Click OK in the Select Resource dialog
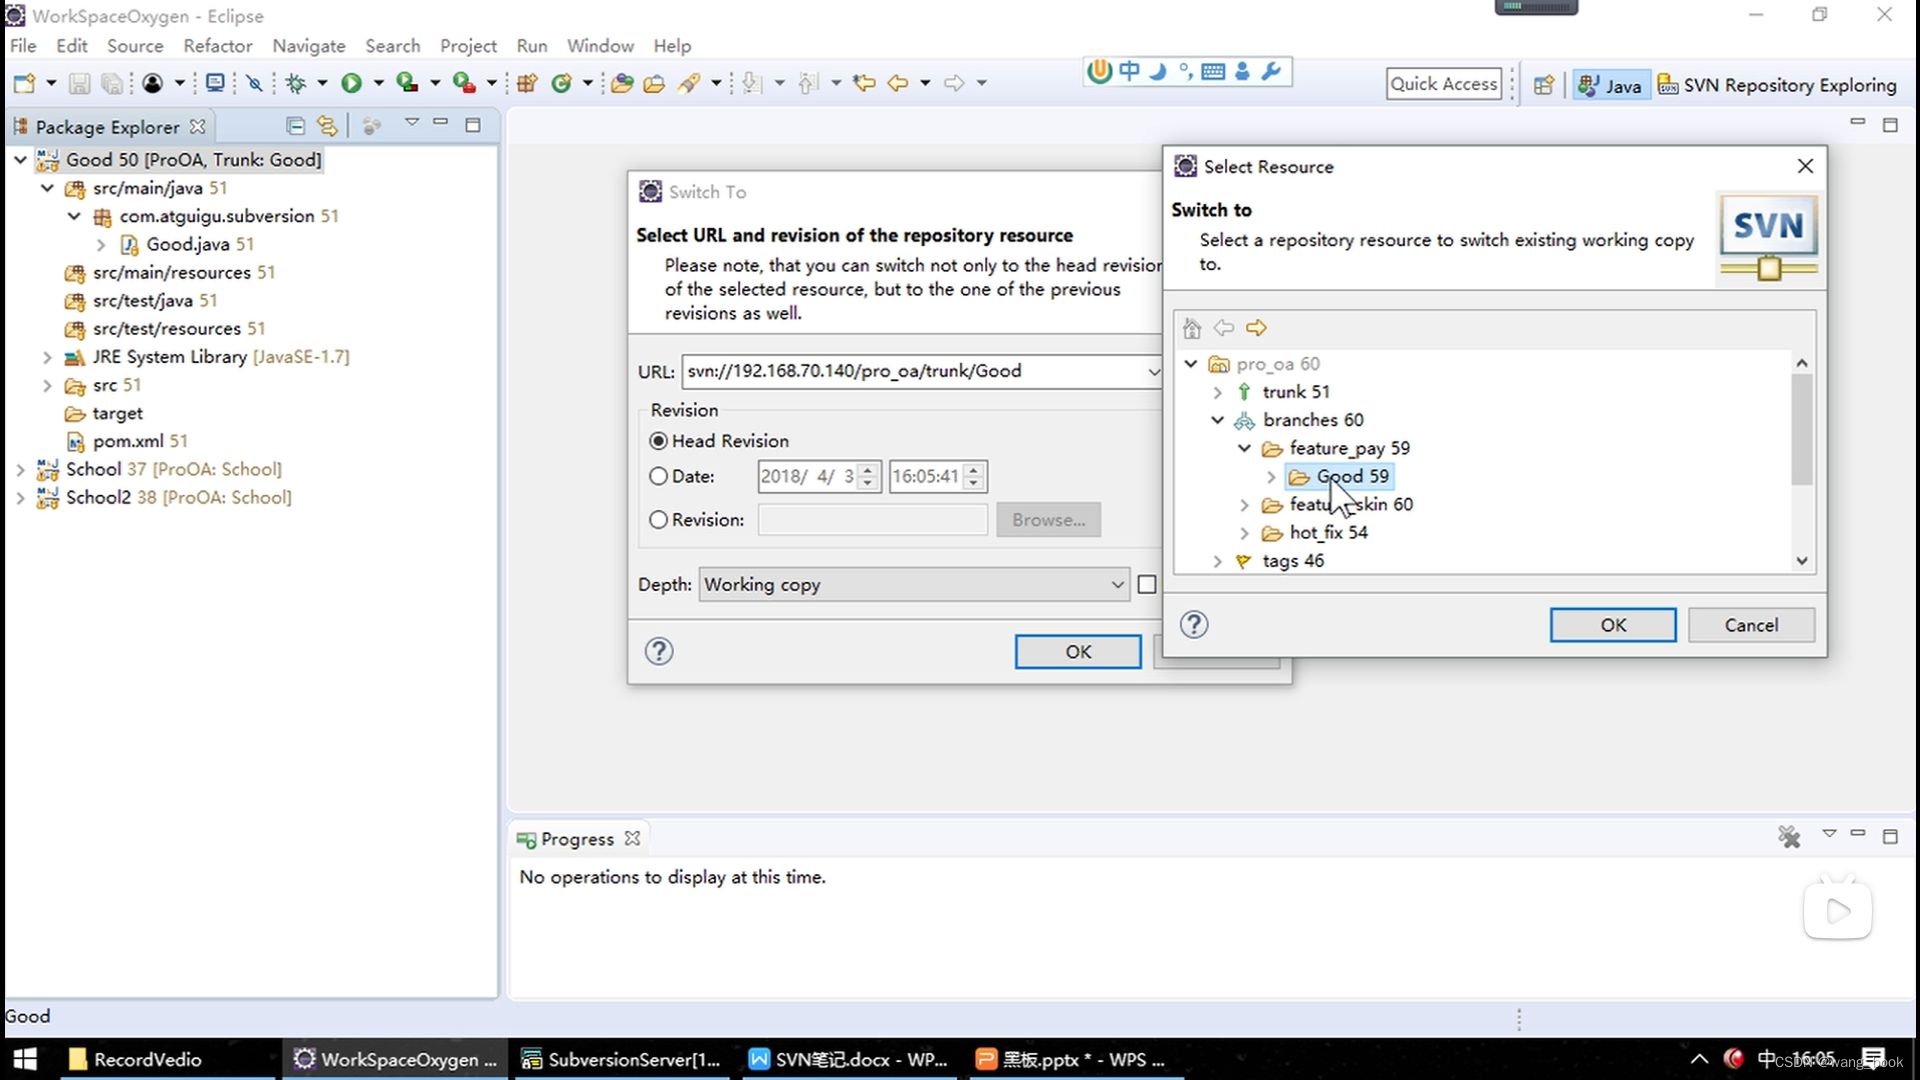This screenshot has height=1080, width=1920. click(x=1613, y=624)
